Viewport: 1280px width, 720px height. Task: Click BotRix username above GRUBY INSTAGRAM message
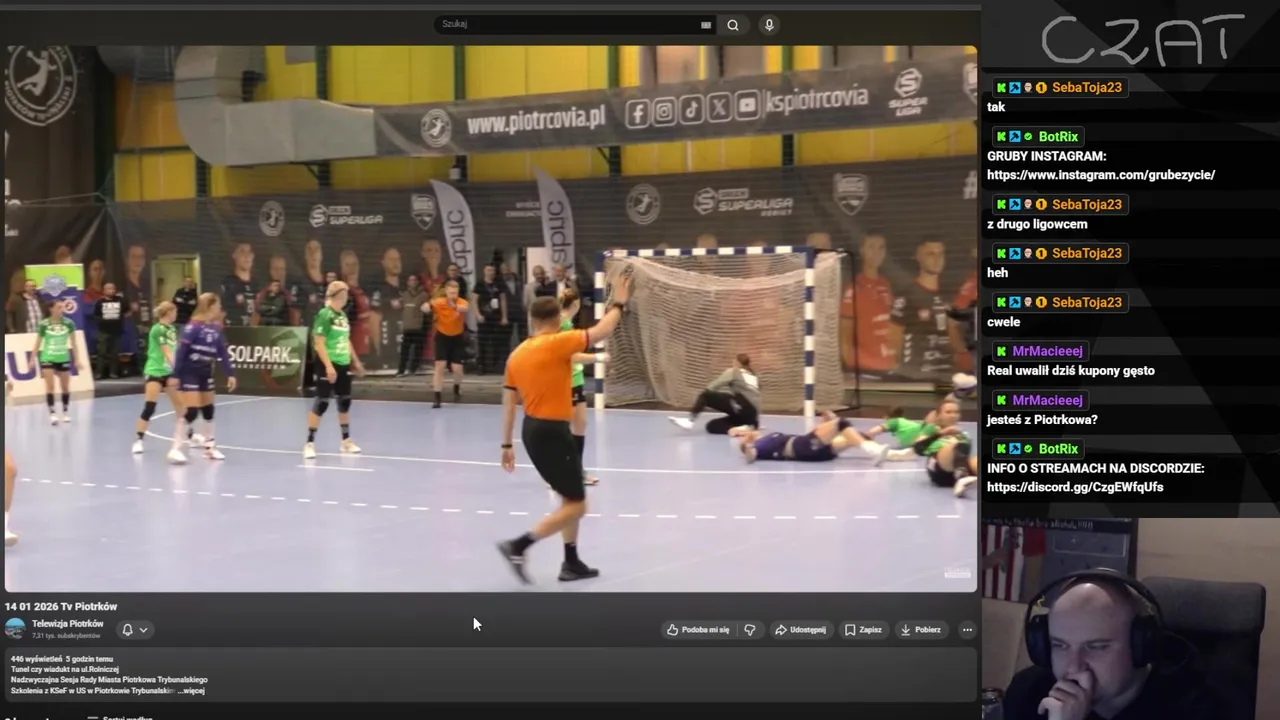tap(1058, 136)
